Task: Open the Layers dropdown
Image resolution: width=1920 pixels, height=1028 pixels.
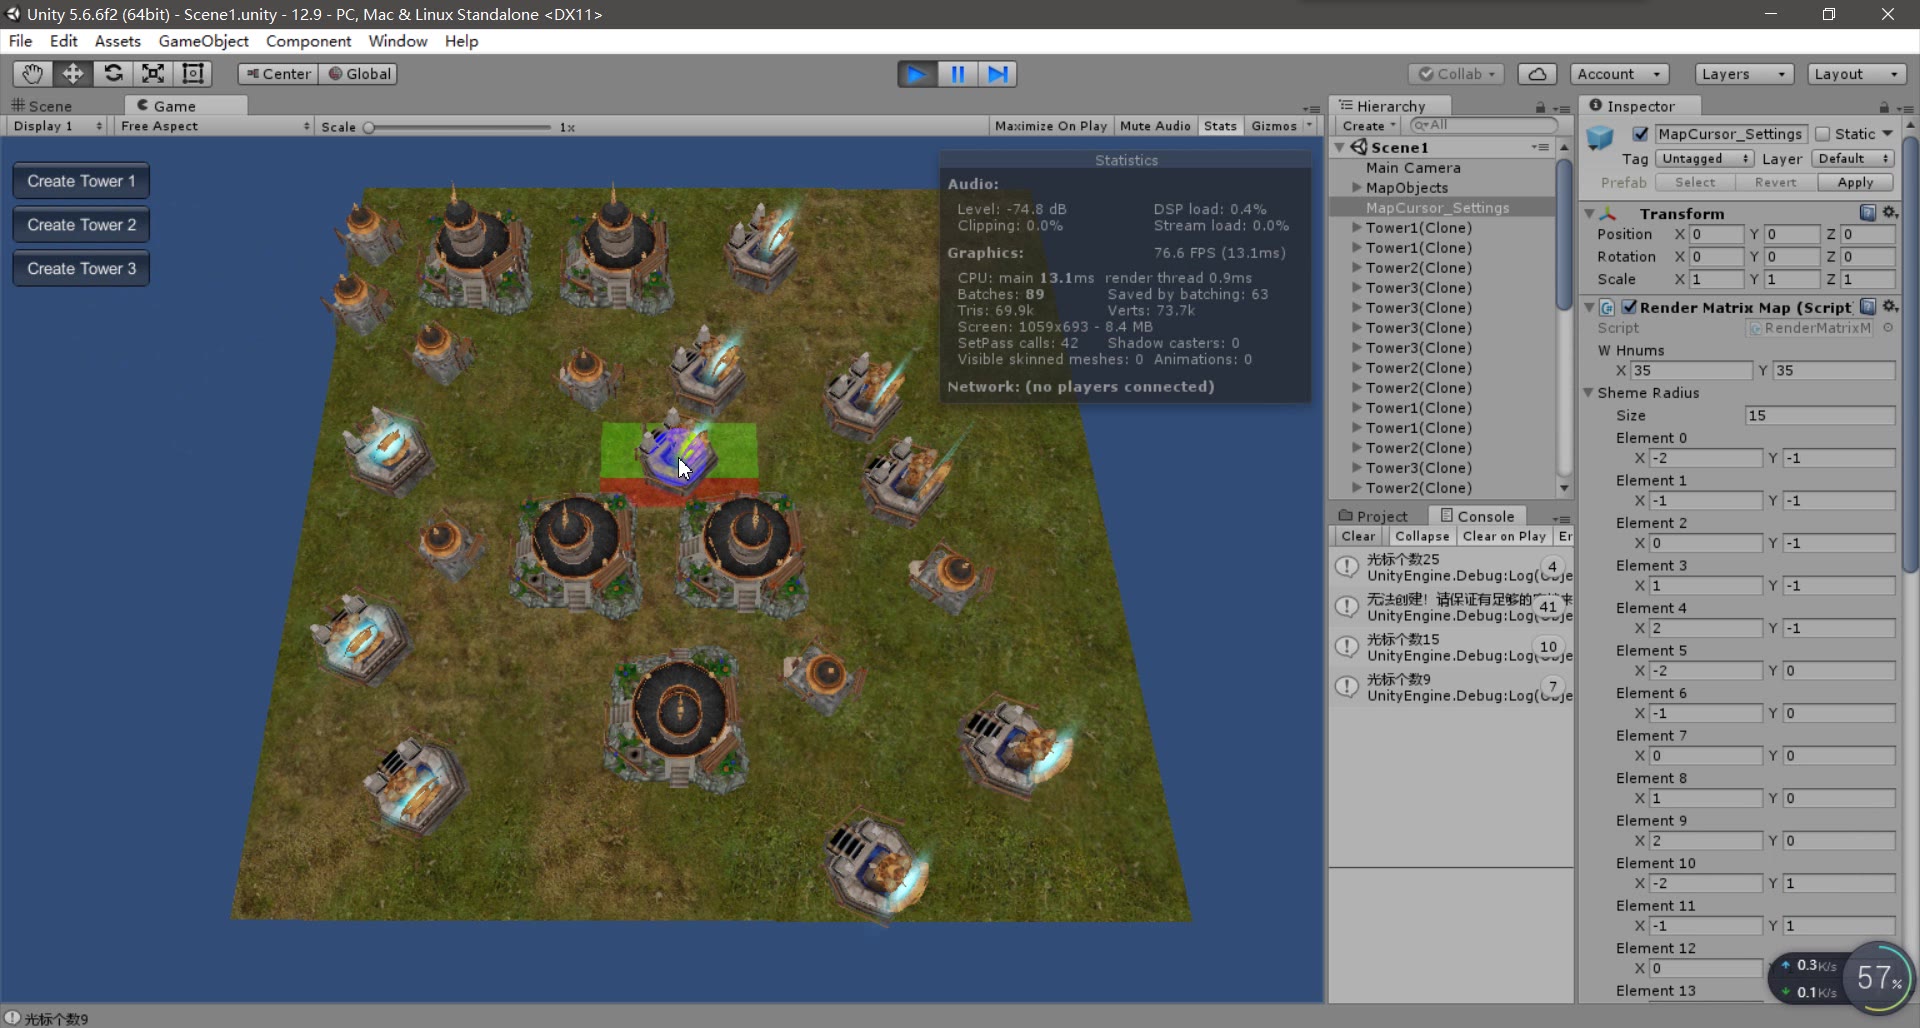Action: click(1743, 73)
